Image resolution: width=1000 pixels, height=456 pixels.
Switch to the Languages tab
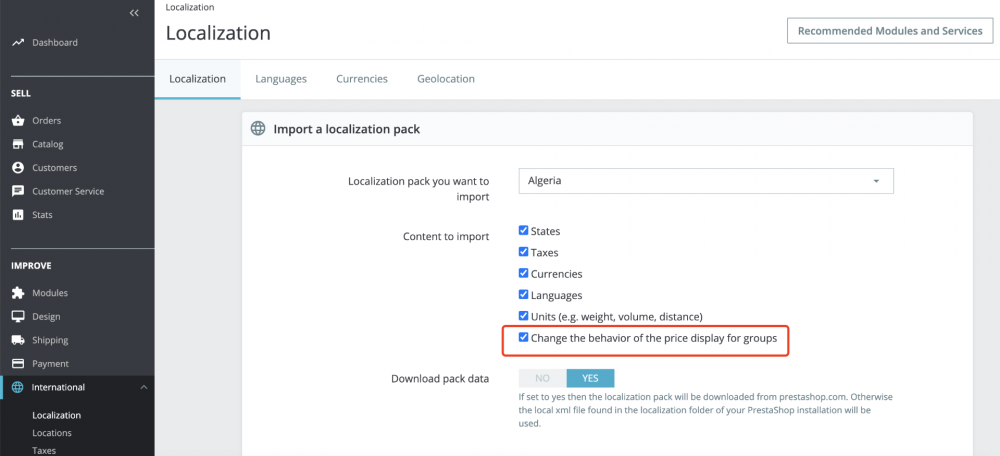tap(281, 78)
